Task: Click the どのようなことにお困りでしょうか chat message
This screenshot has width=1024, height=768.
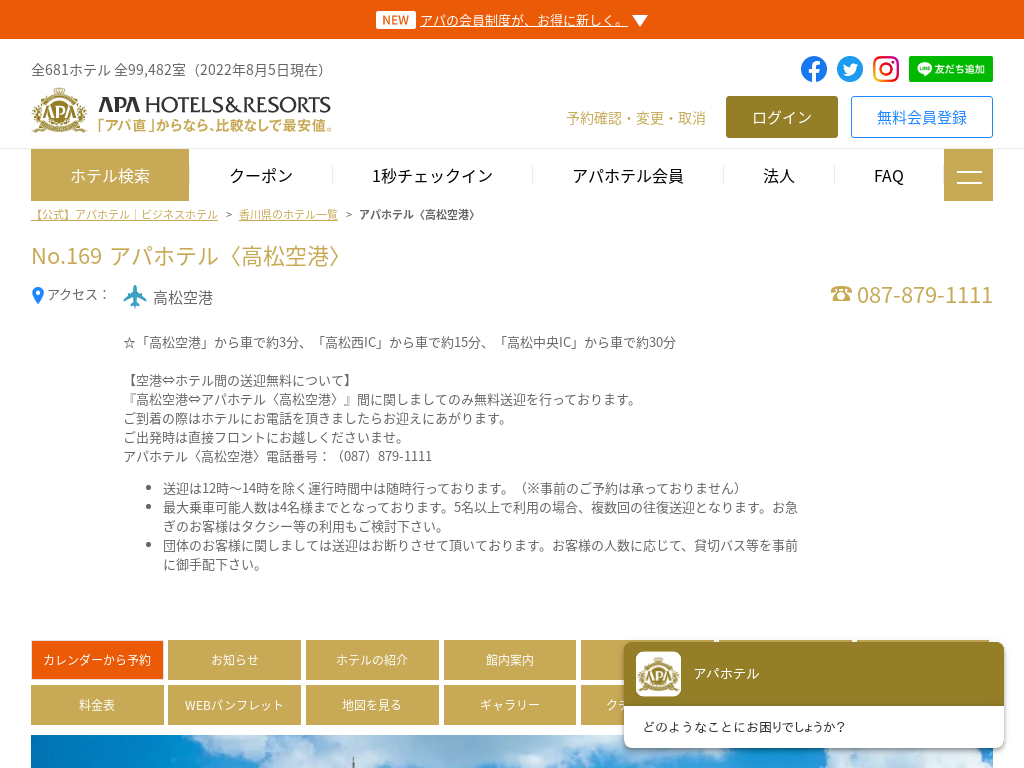Action: coord(744,727)
